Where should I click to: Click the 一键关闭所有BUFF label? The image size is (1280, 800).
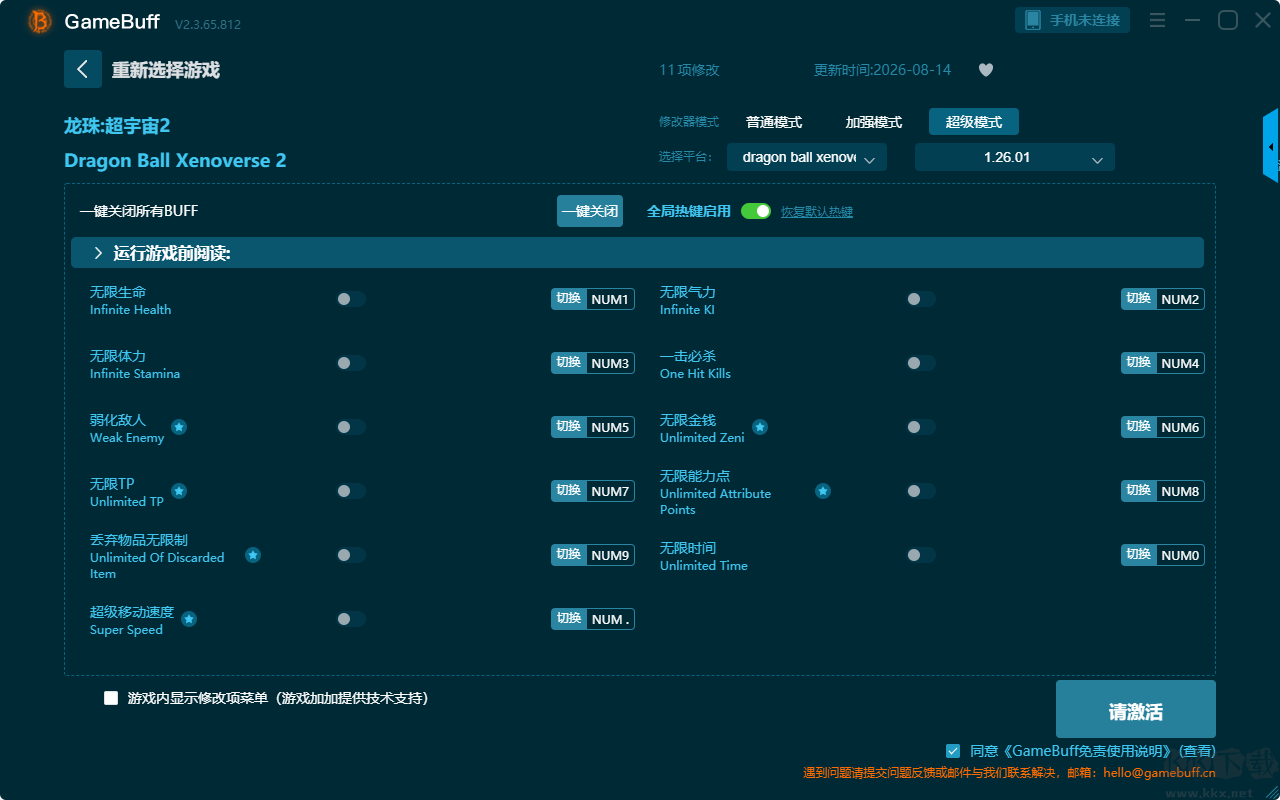click(139, 211)
